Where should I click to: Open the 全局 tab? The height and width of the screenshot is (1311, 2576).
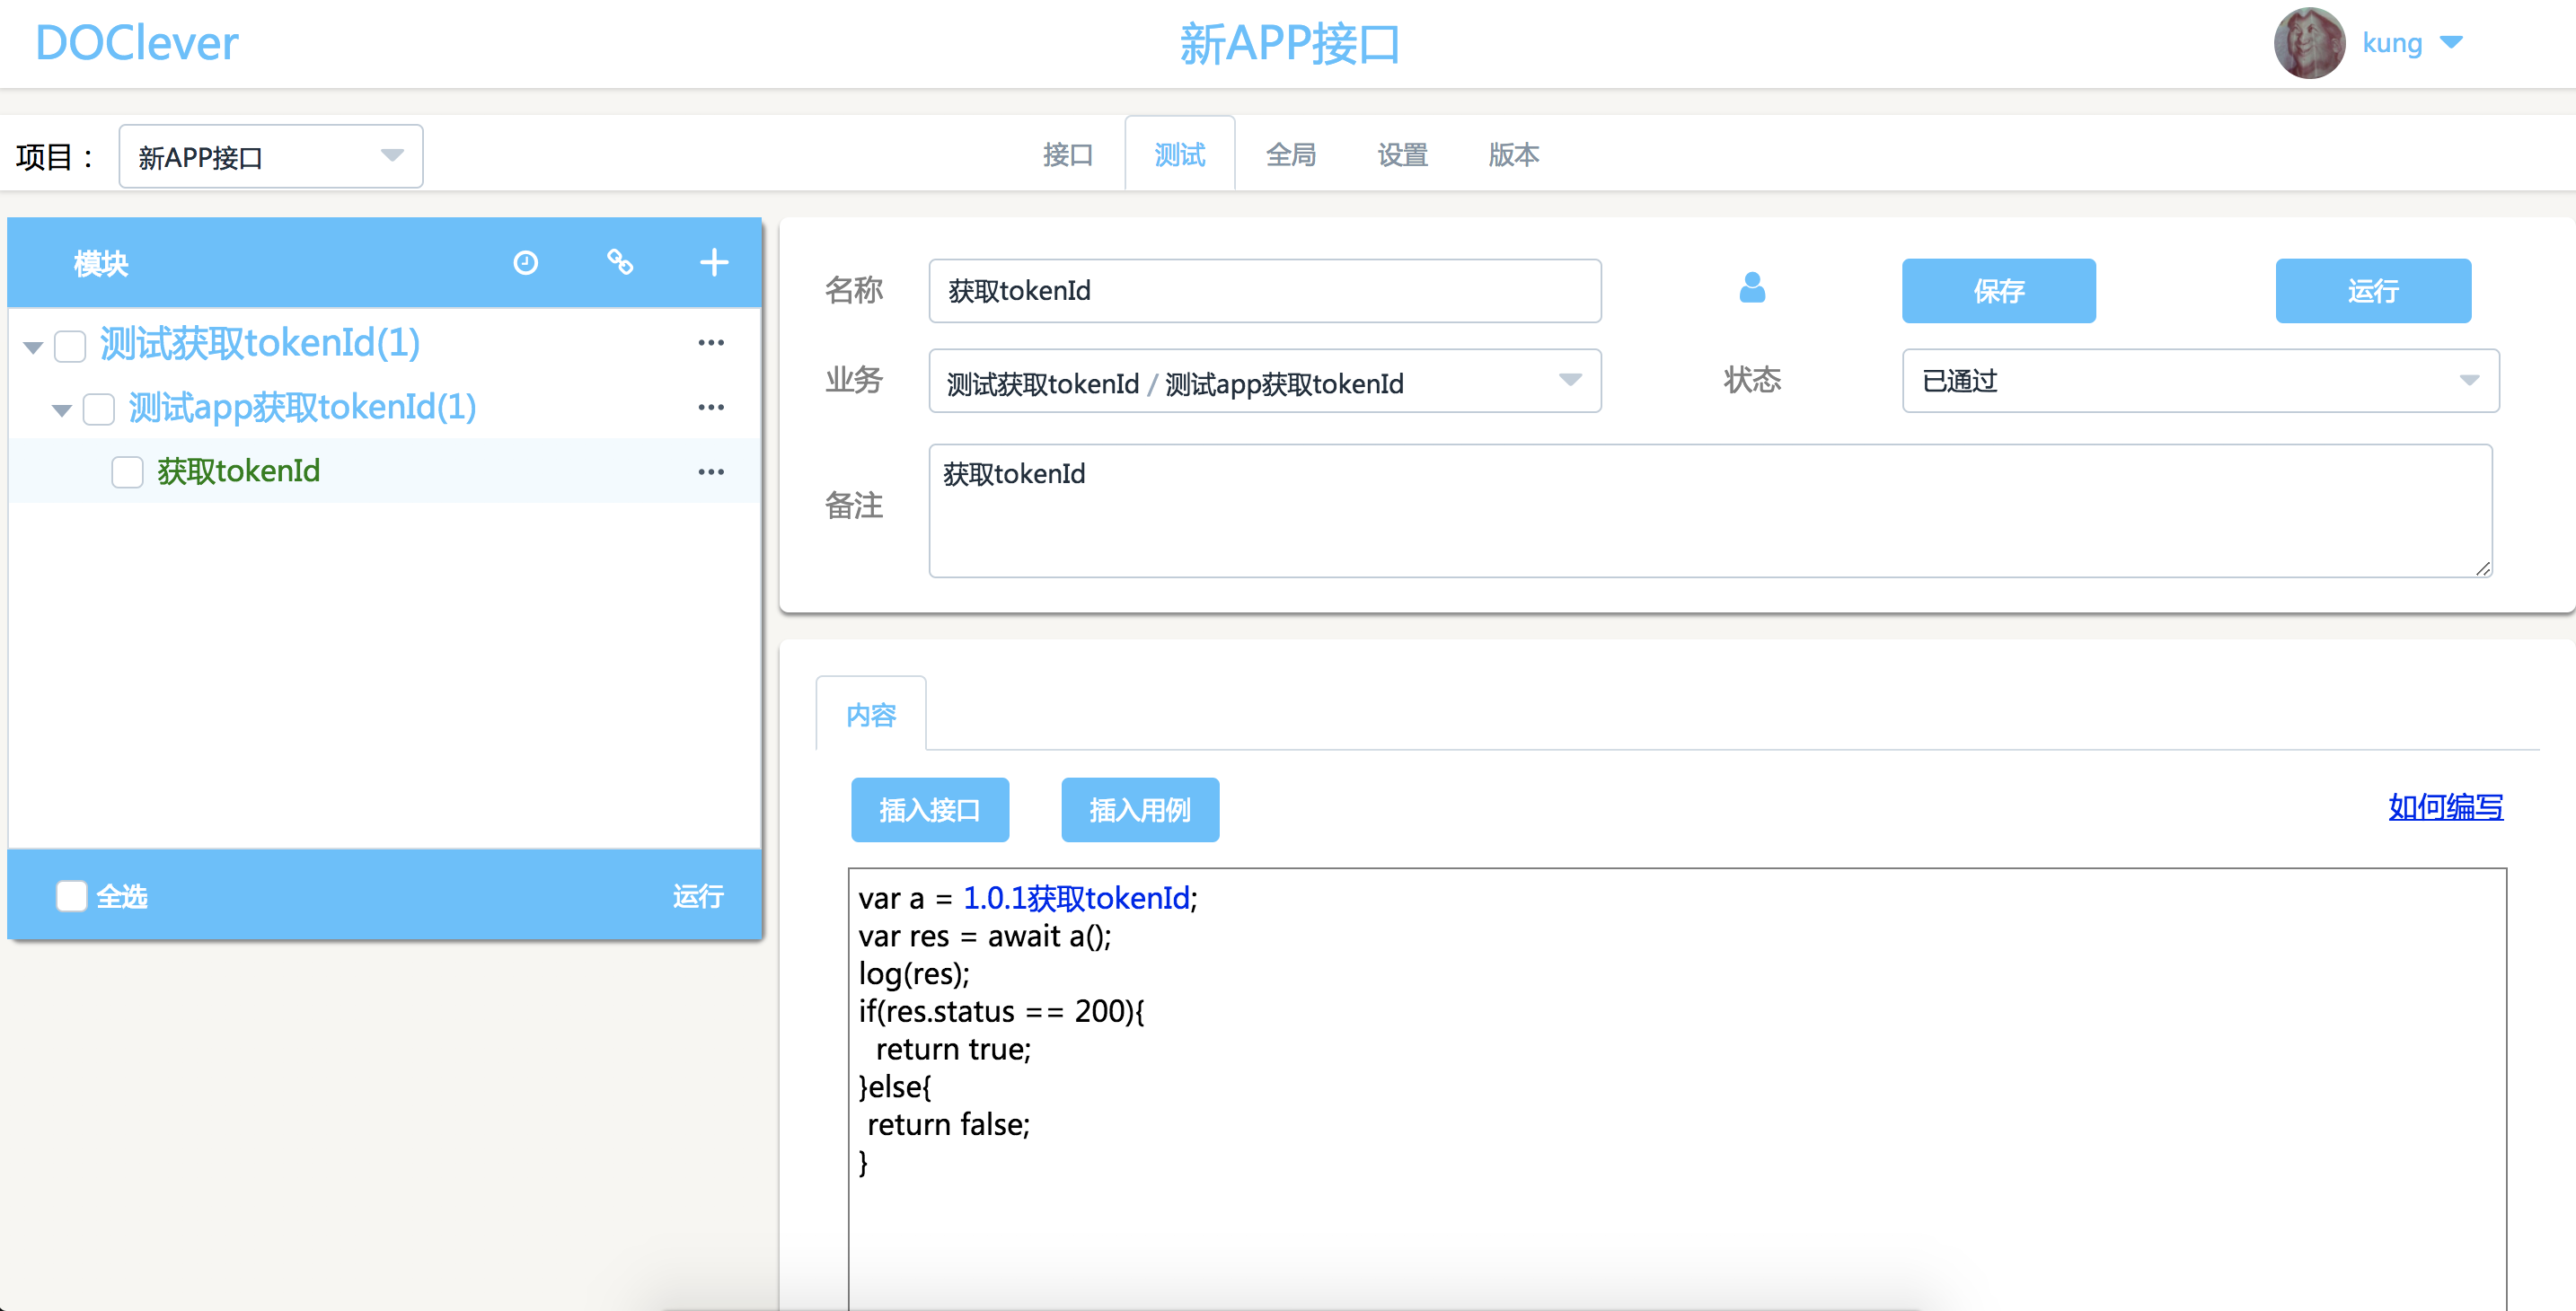click(x=1290, y=155)
